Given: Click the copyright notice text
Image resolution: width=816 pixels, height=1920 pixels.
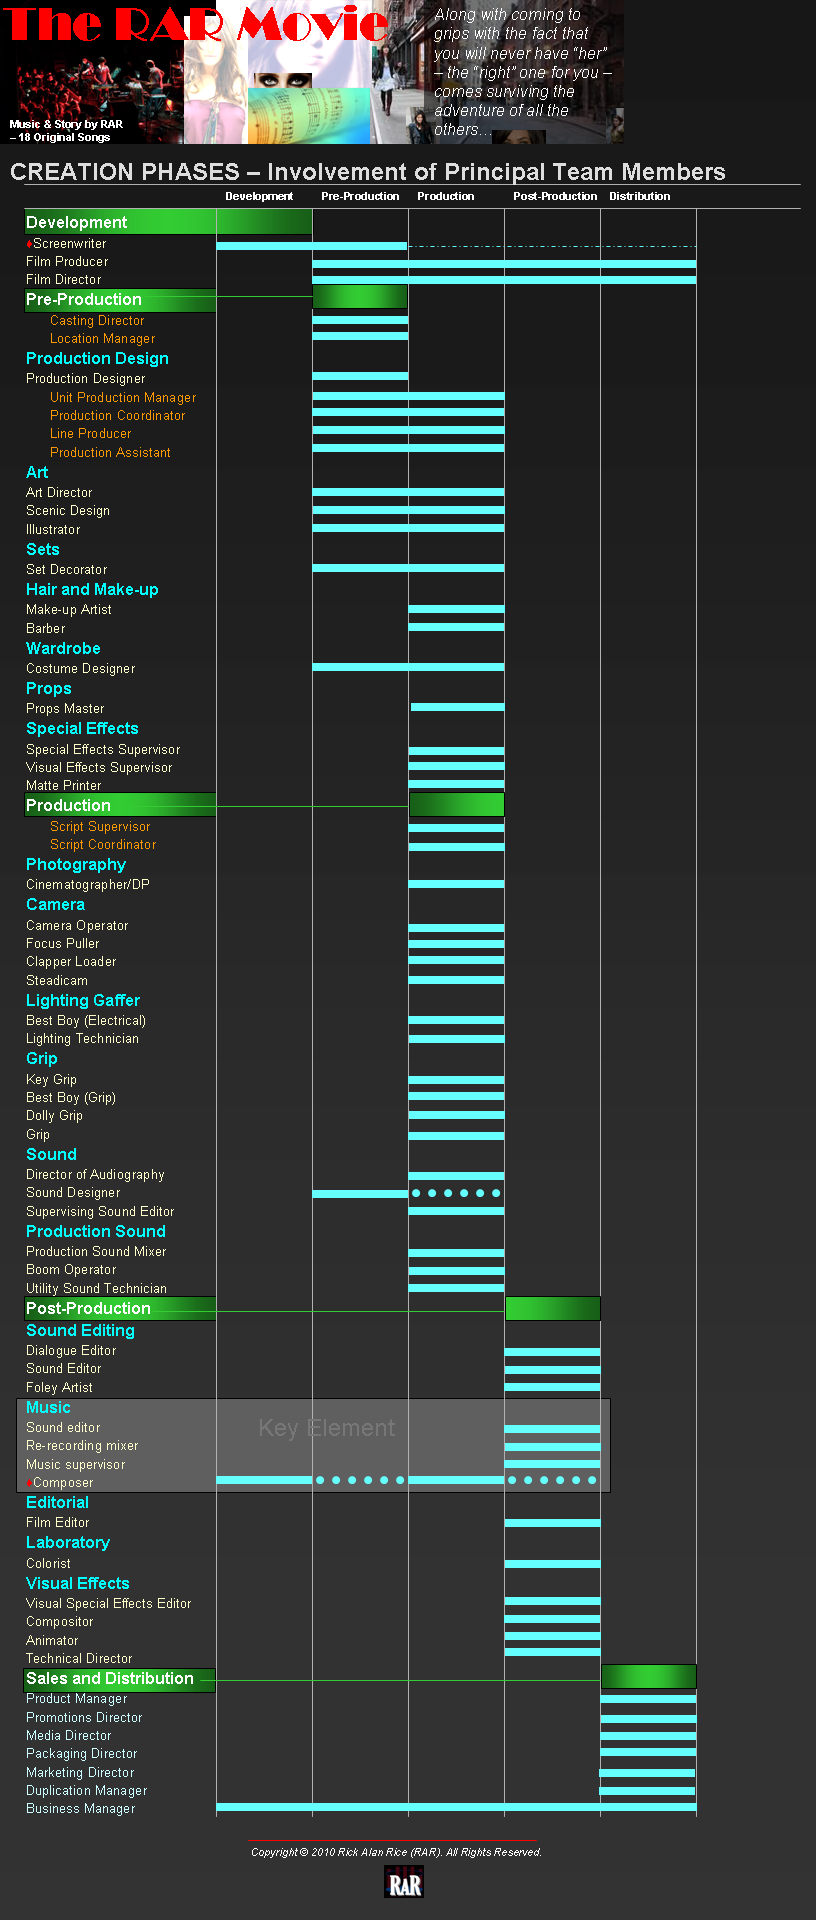Looking at the screenshot, I should pyautogui.click(x=396, y=1852).
